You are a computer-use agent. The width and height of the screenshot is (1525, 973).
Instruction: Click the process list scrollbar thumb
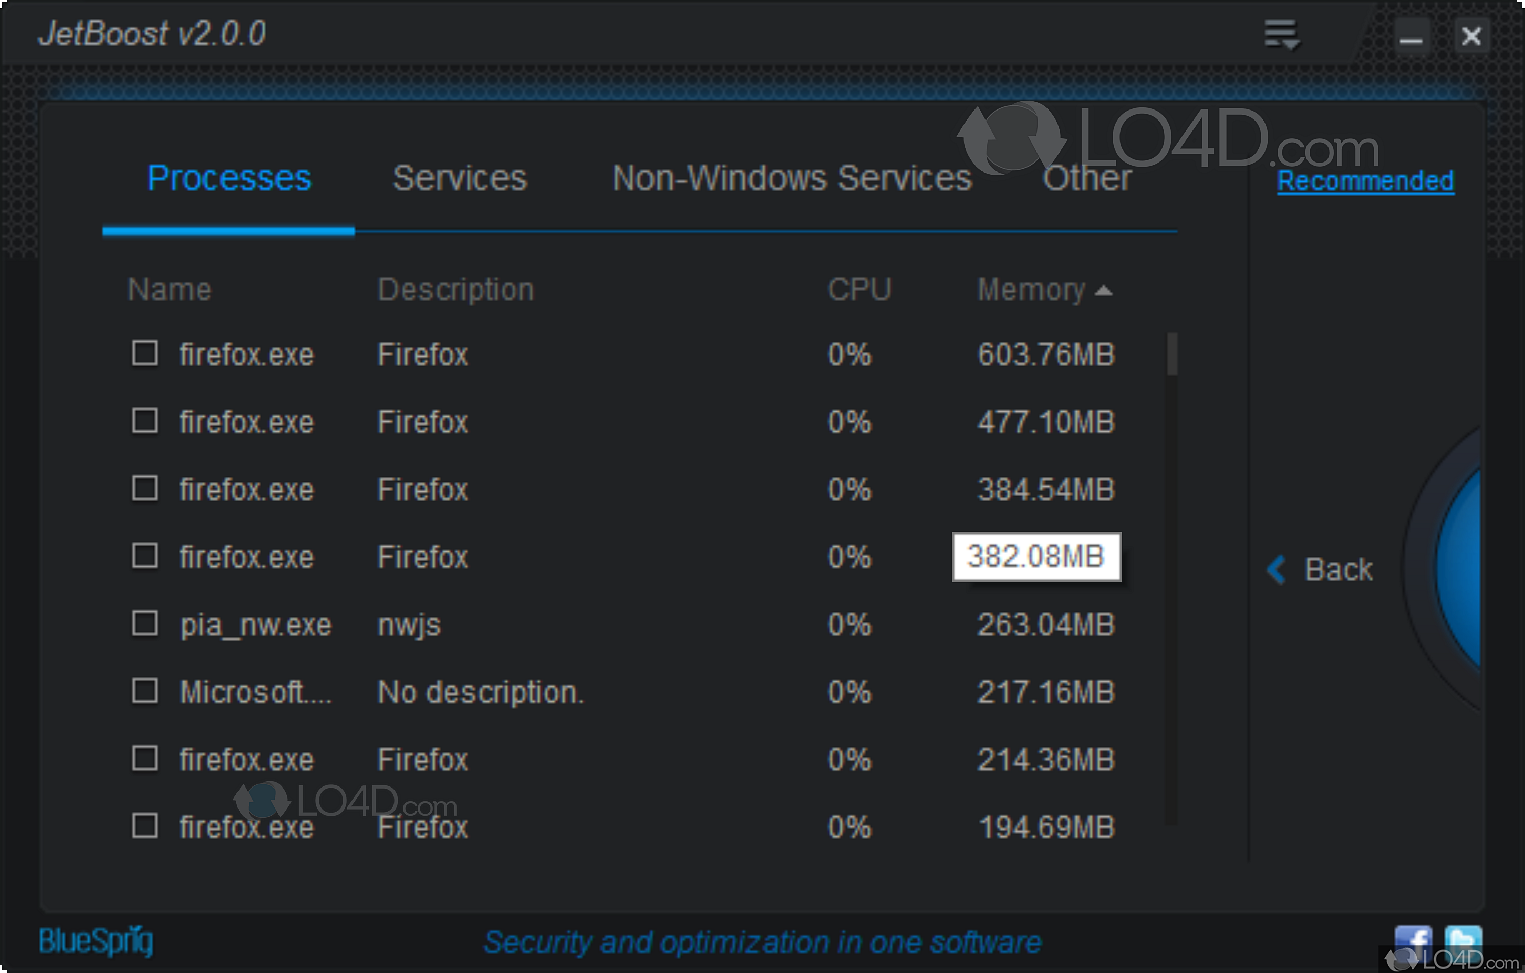[x=1172, y=354]
